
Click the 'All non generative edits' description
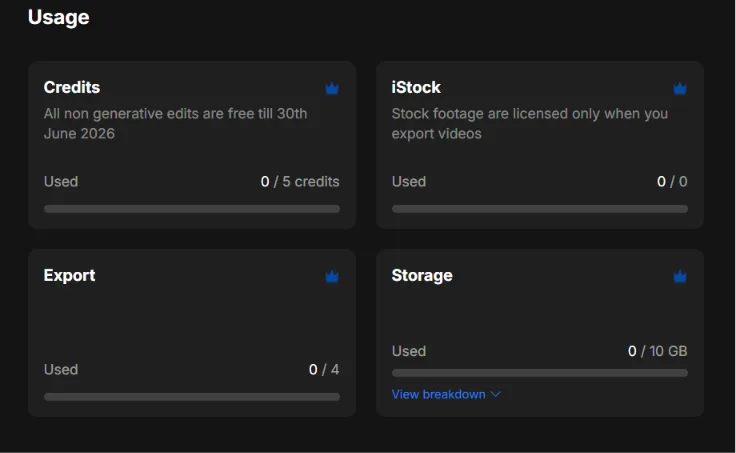(x=176, y=123)
